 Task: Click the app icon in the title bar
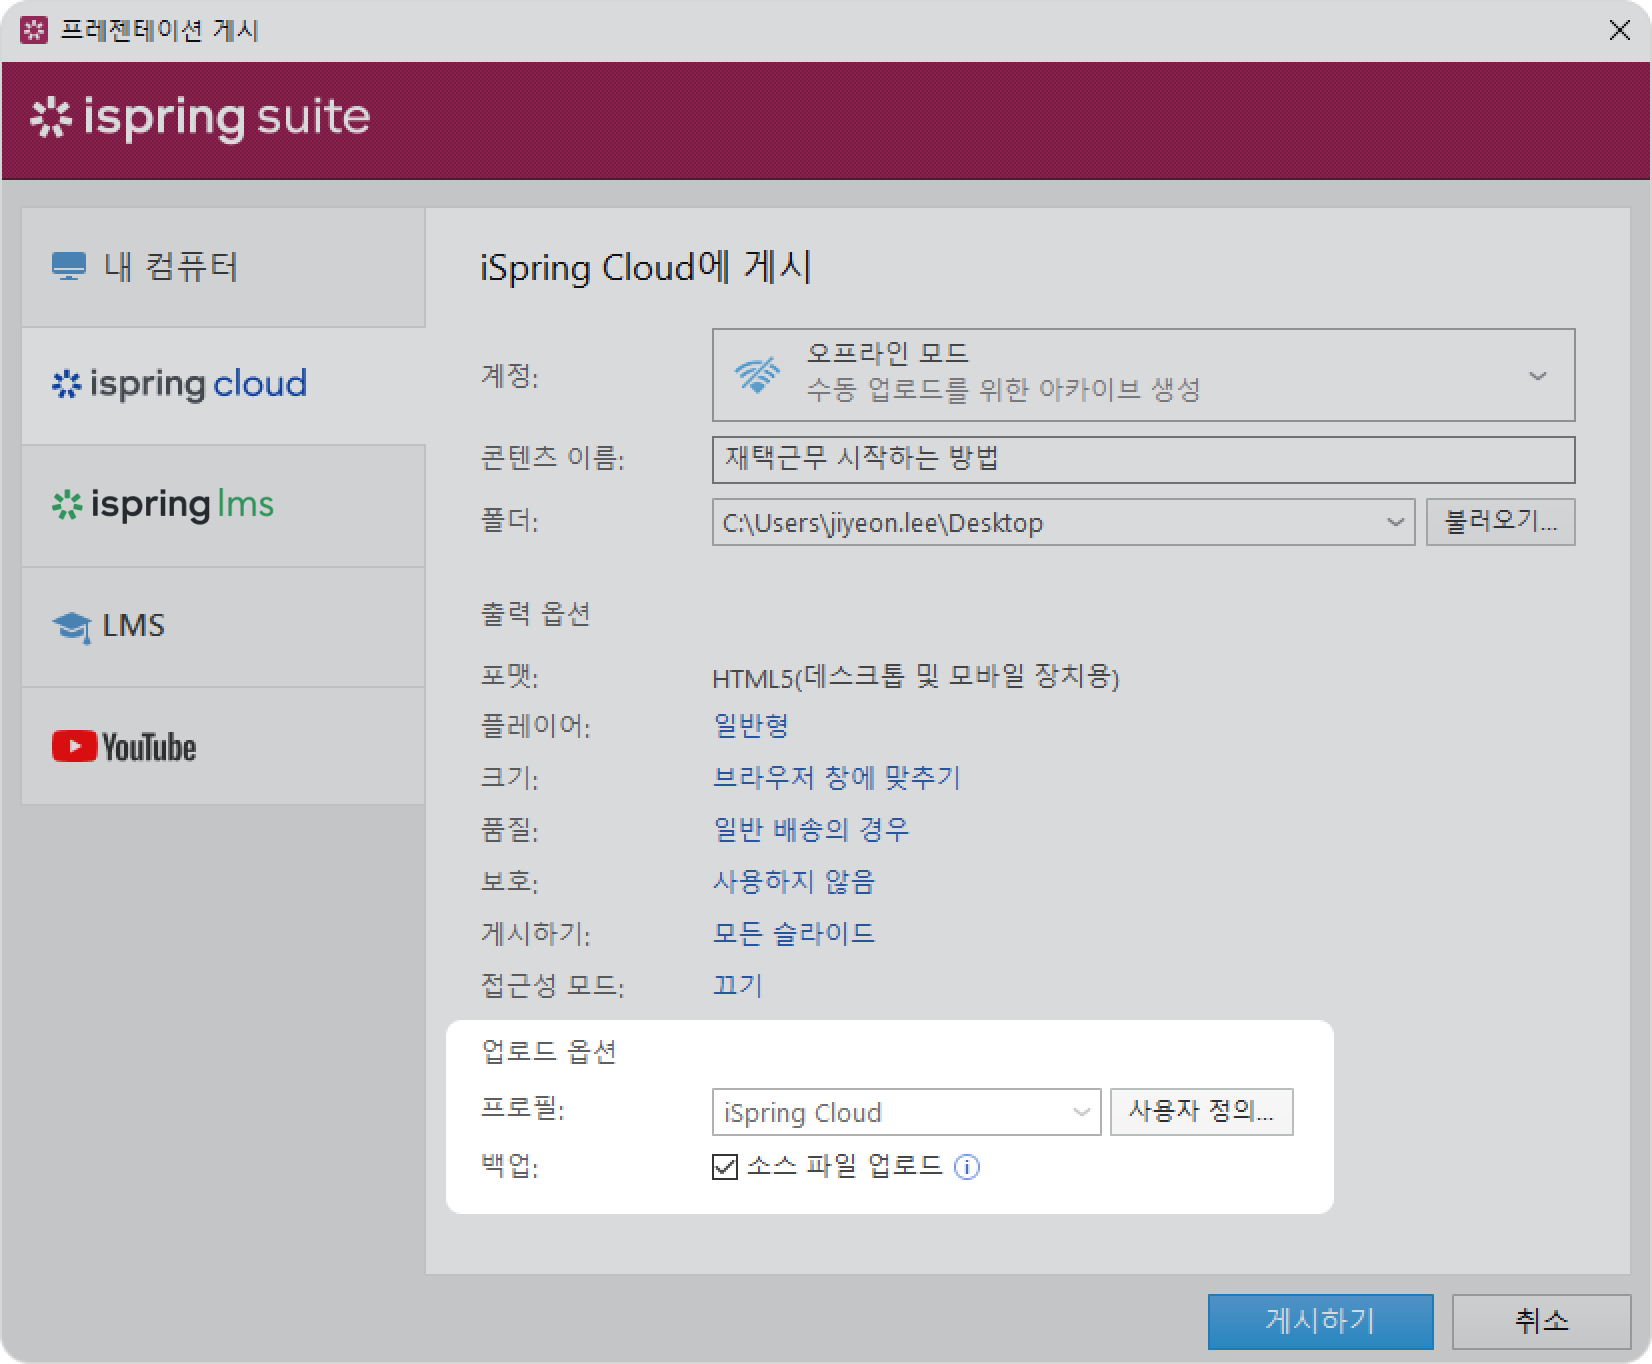(34, 30)
